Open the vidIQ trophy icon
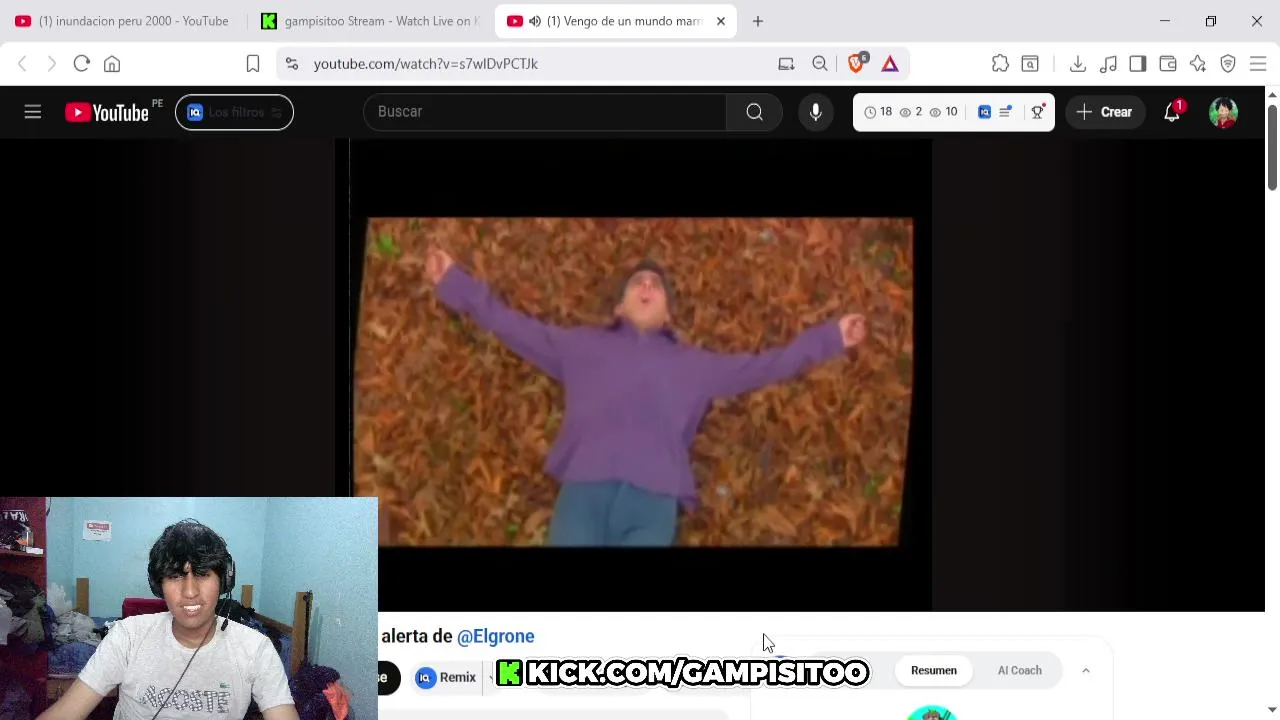 1037,112
